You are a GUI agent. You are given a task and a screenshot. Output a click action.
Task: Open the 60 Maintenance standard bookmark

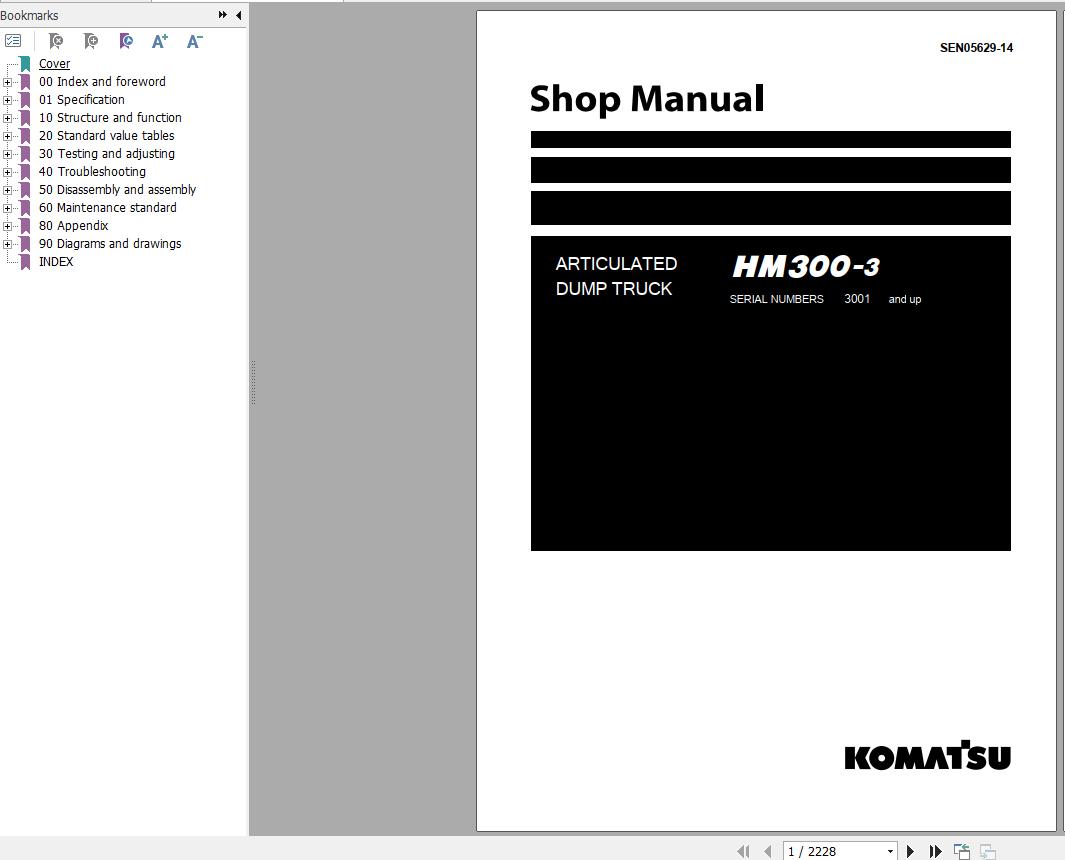coord(107,208)
